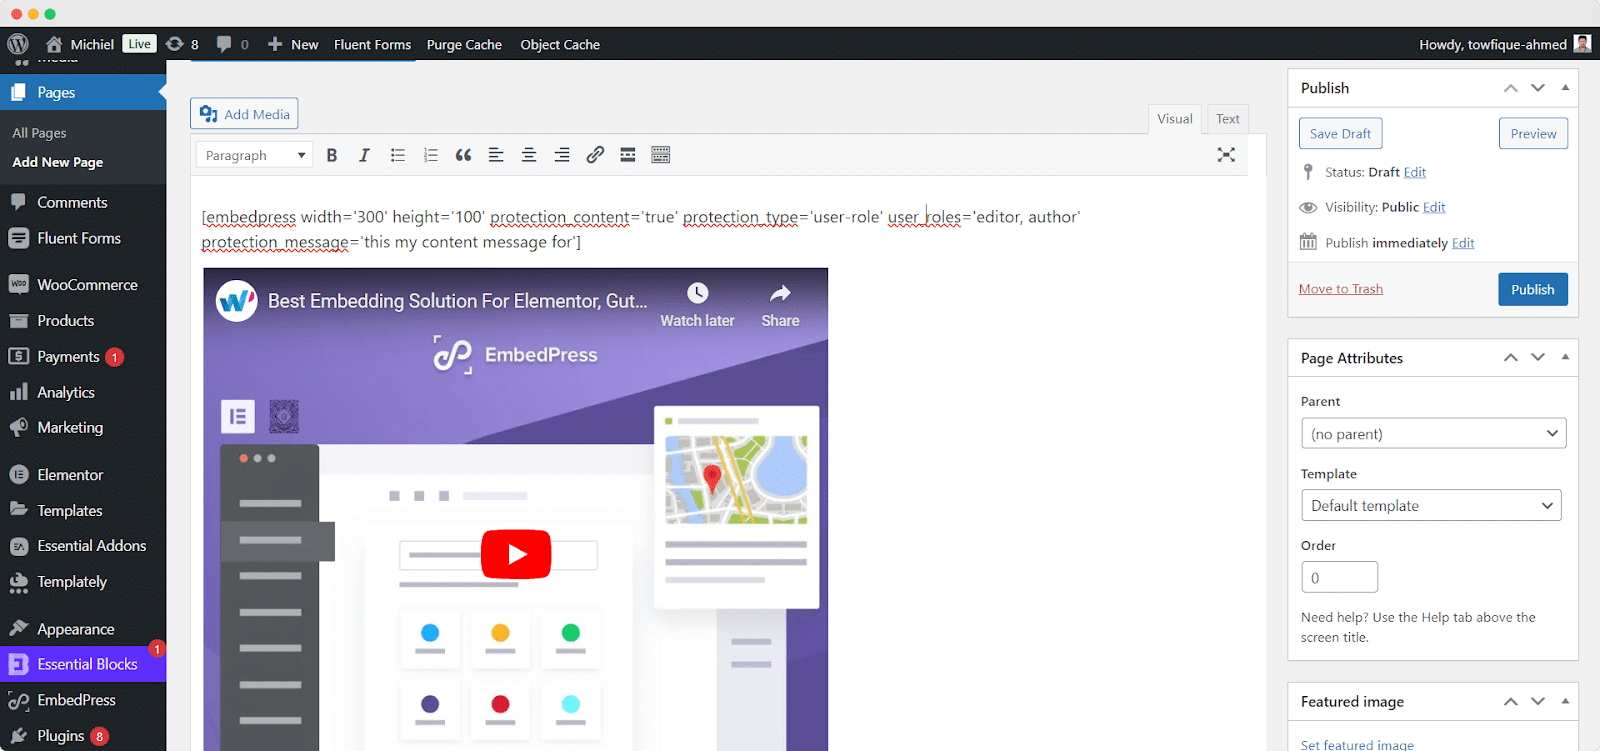This screenshot has height=751, width=1600.
Task: Click the blue Publish button
Action: [1533, 289]
